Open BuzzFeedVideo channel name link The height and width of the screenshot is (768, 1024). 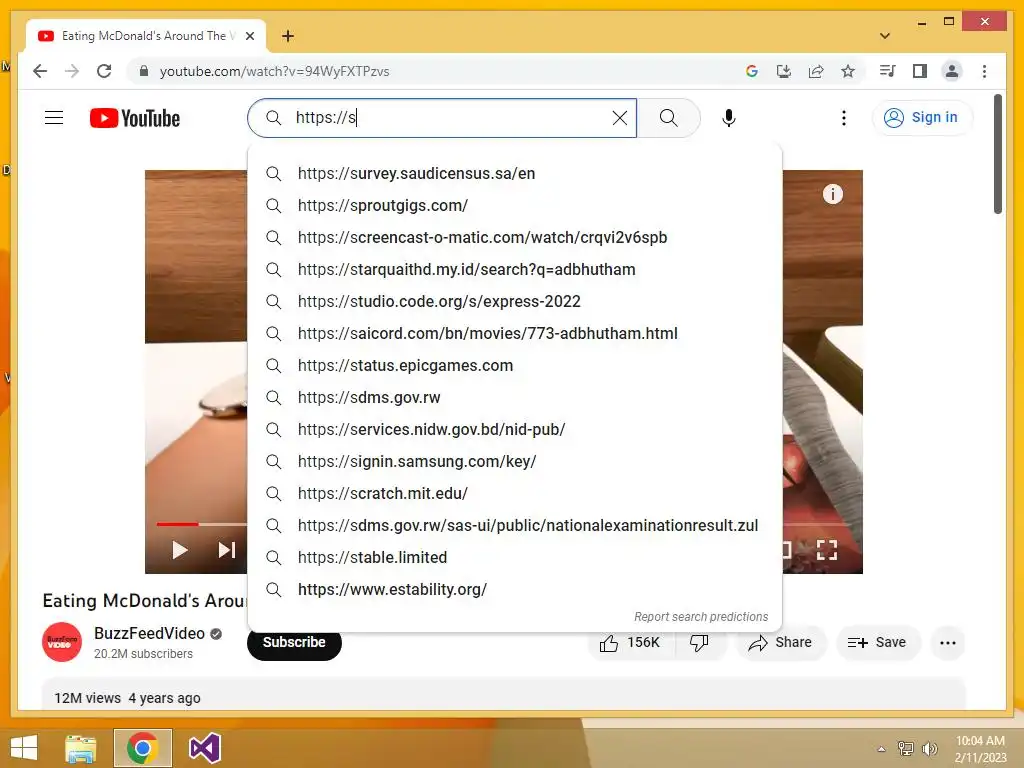point(149,633)
